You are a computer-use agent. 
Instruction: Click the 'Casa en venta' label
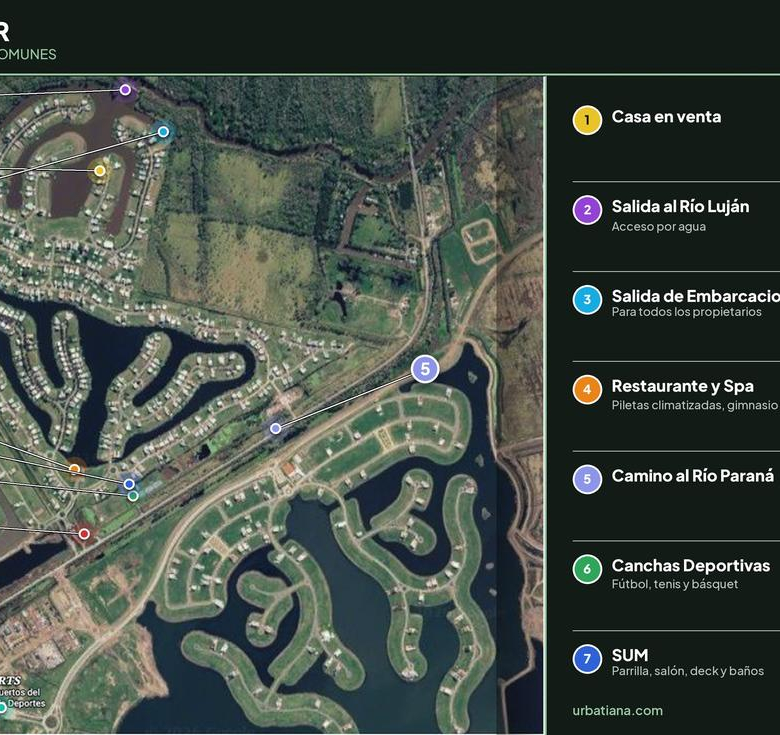[666, 117]
